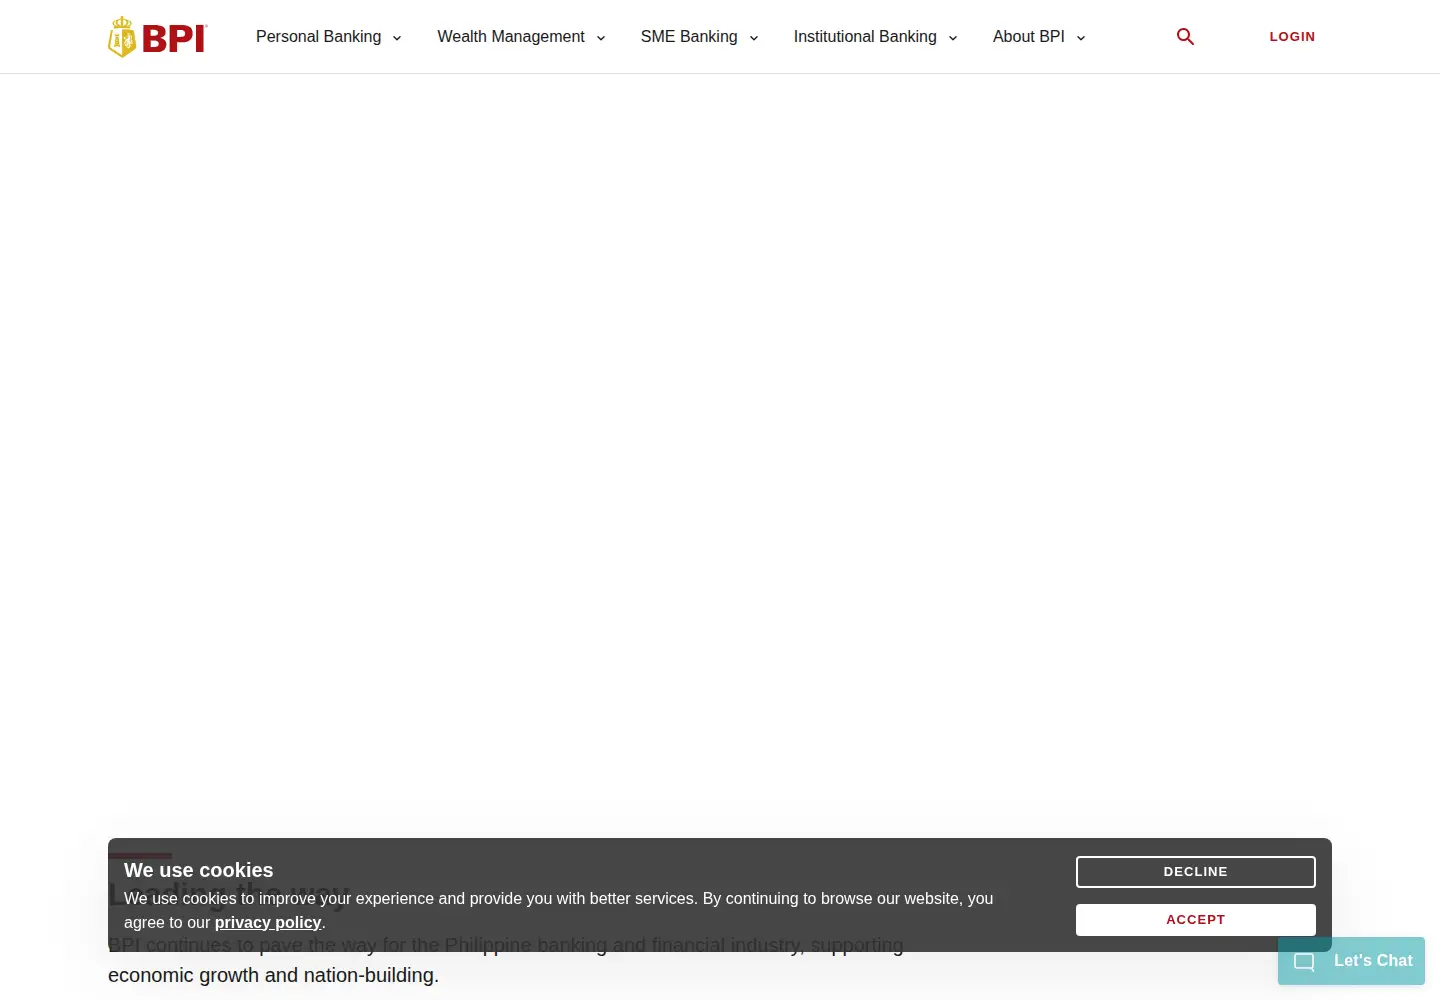The width and height of the screenshot is (1440, 1000).
Task: Open the privacy policy link
Action: tap(268, 922)
